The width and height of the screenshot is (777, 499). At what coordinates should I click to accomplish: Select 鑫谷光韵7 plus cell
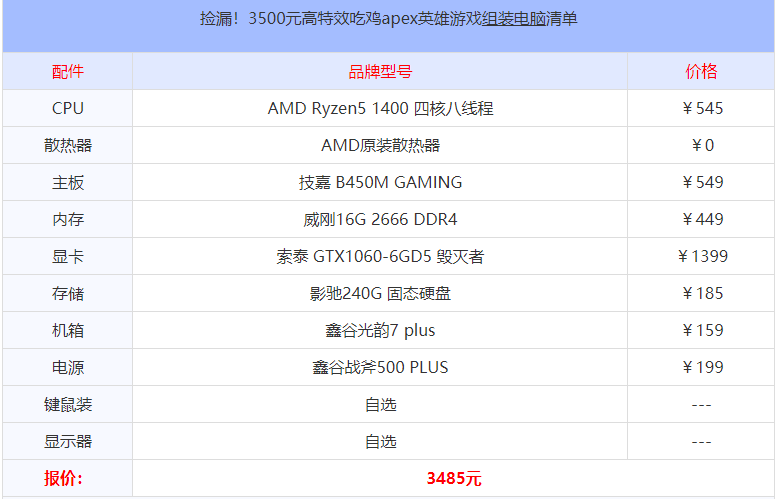380,330
